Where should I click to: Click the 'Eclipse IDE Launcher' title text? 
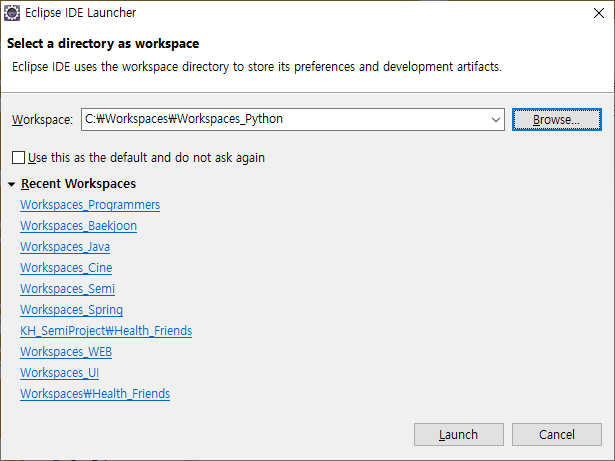pos(80,13)
